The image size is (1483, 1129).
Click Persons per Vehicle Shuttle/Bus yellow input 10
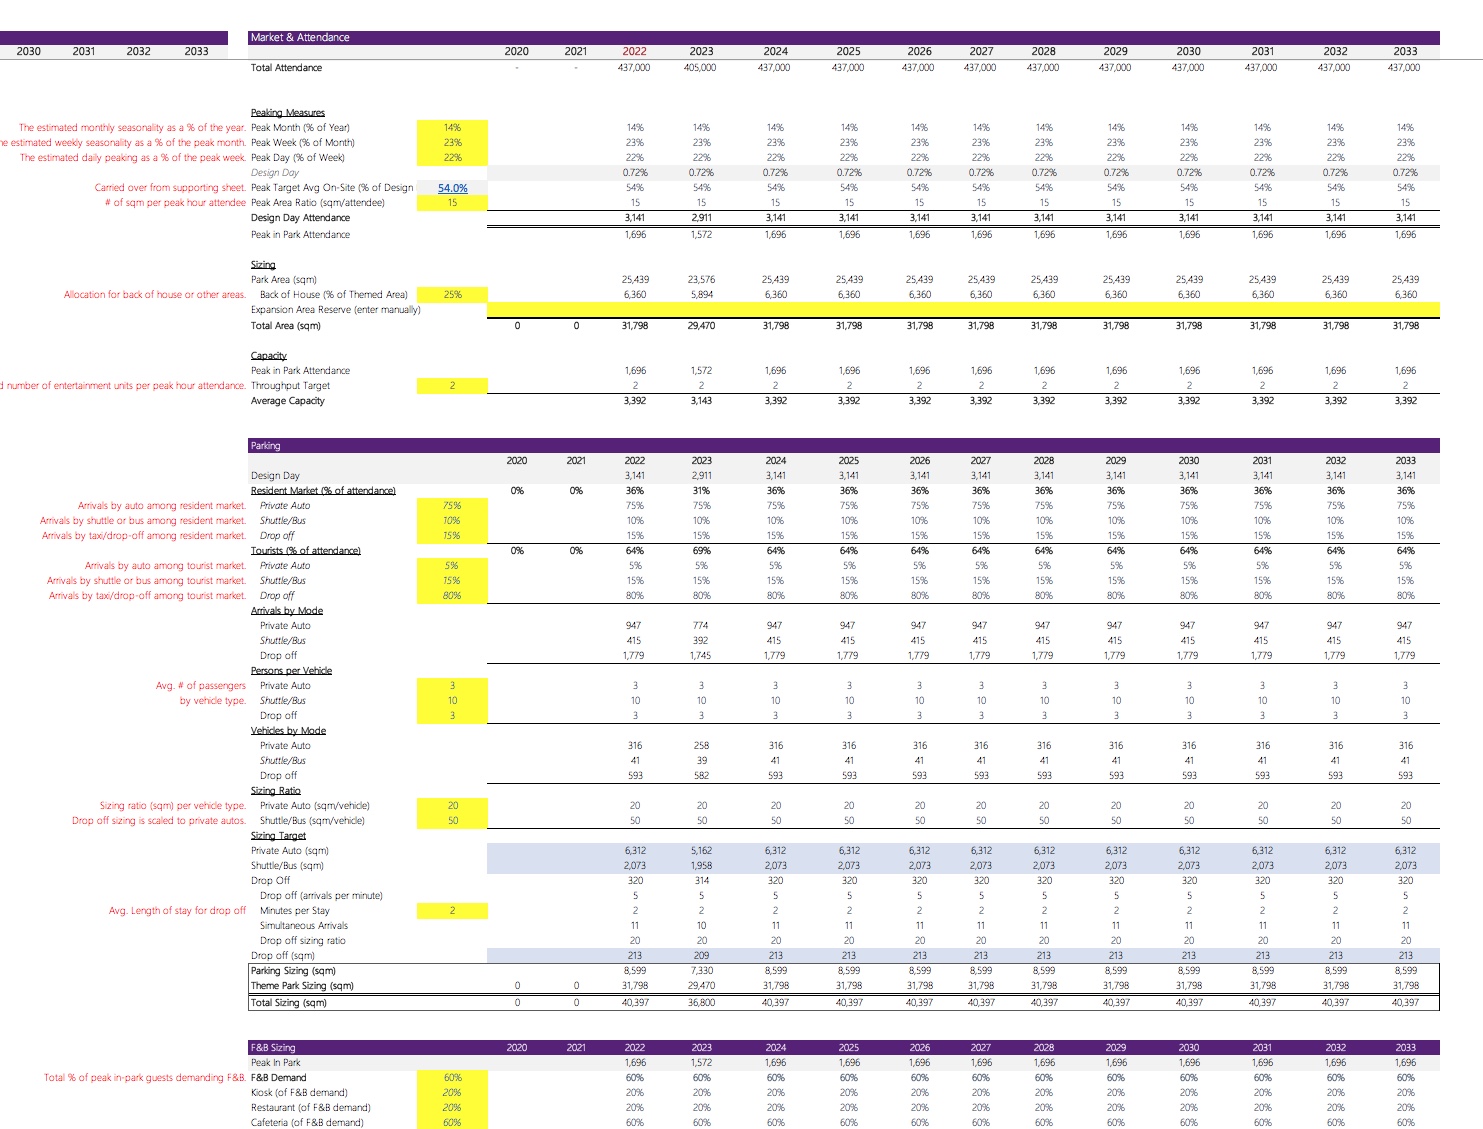(452, 701)
